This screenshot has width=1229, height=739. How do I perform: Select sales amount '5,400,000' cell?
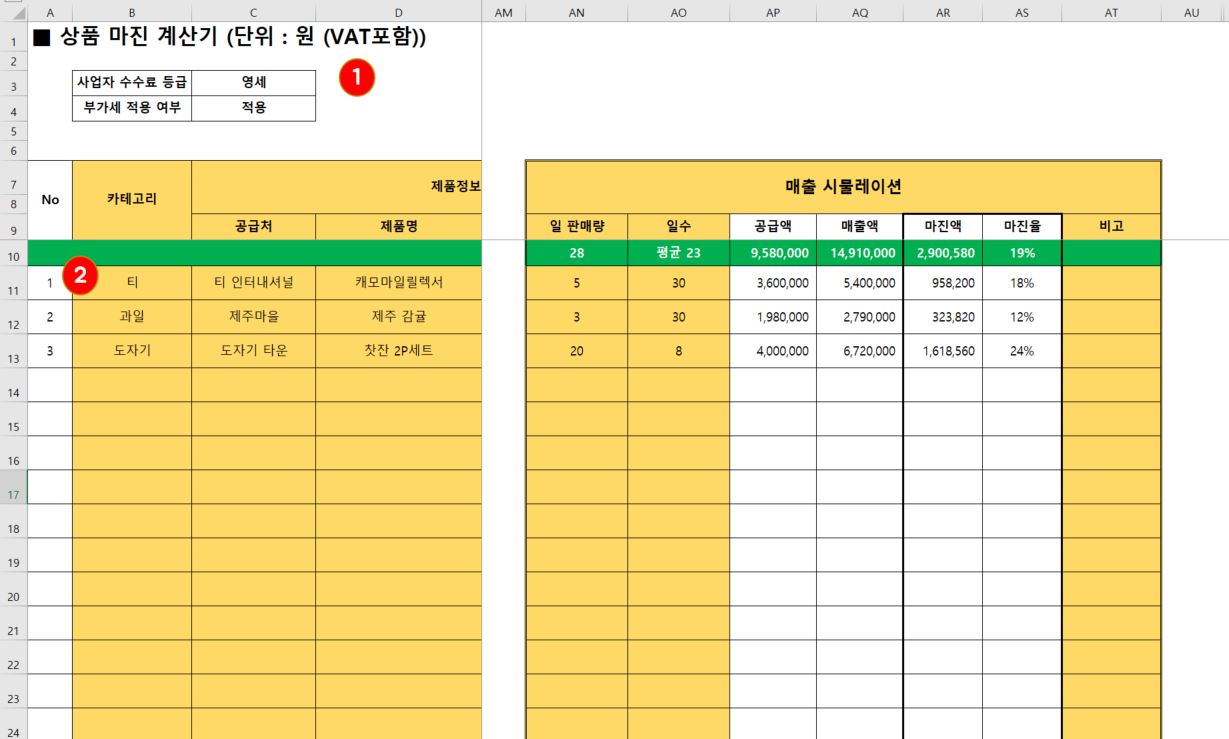(860, 283)
